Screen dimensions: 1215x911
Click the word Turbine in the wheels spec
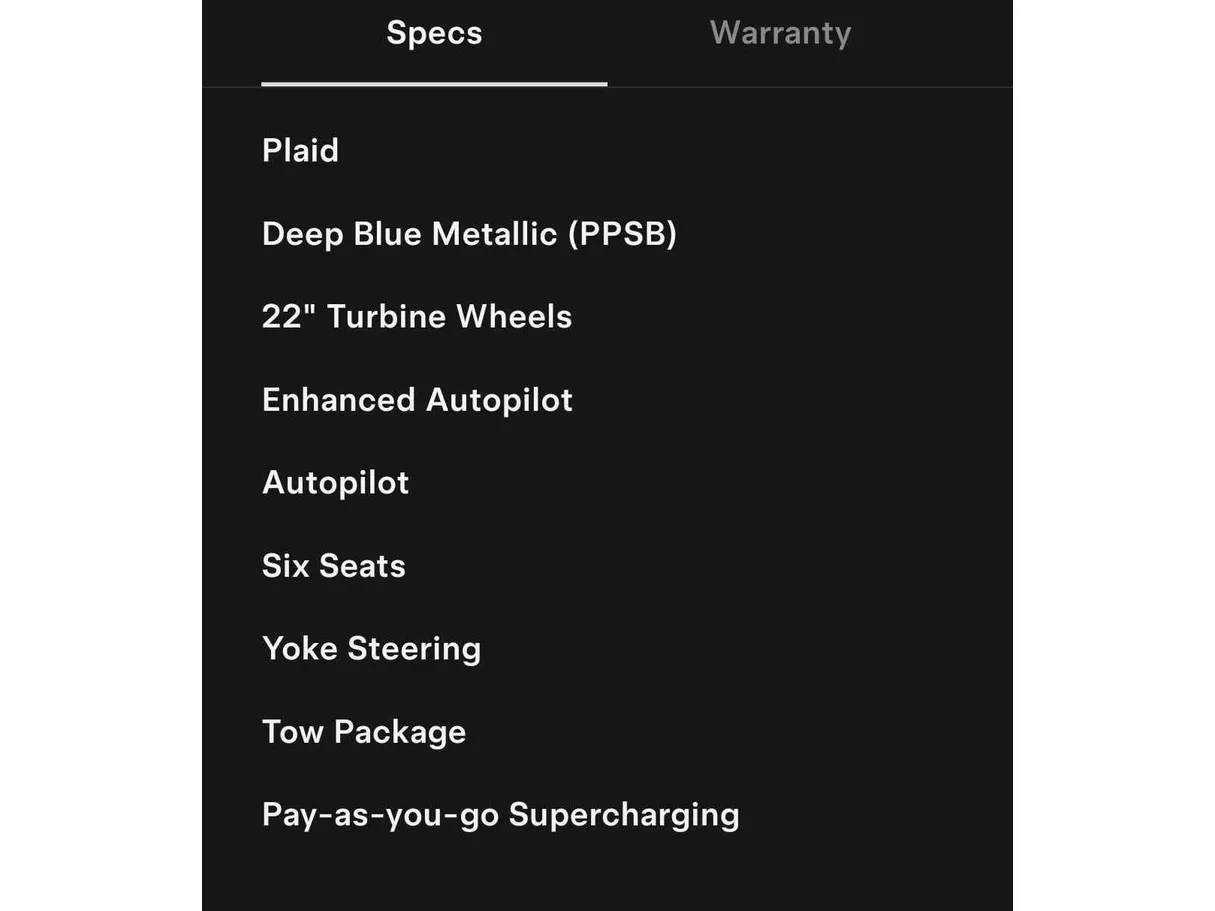tap(387, 317)
